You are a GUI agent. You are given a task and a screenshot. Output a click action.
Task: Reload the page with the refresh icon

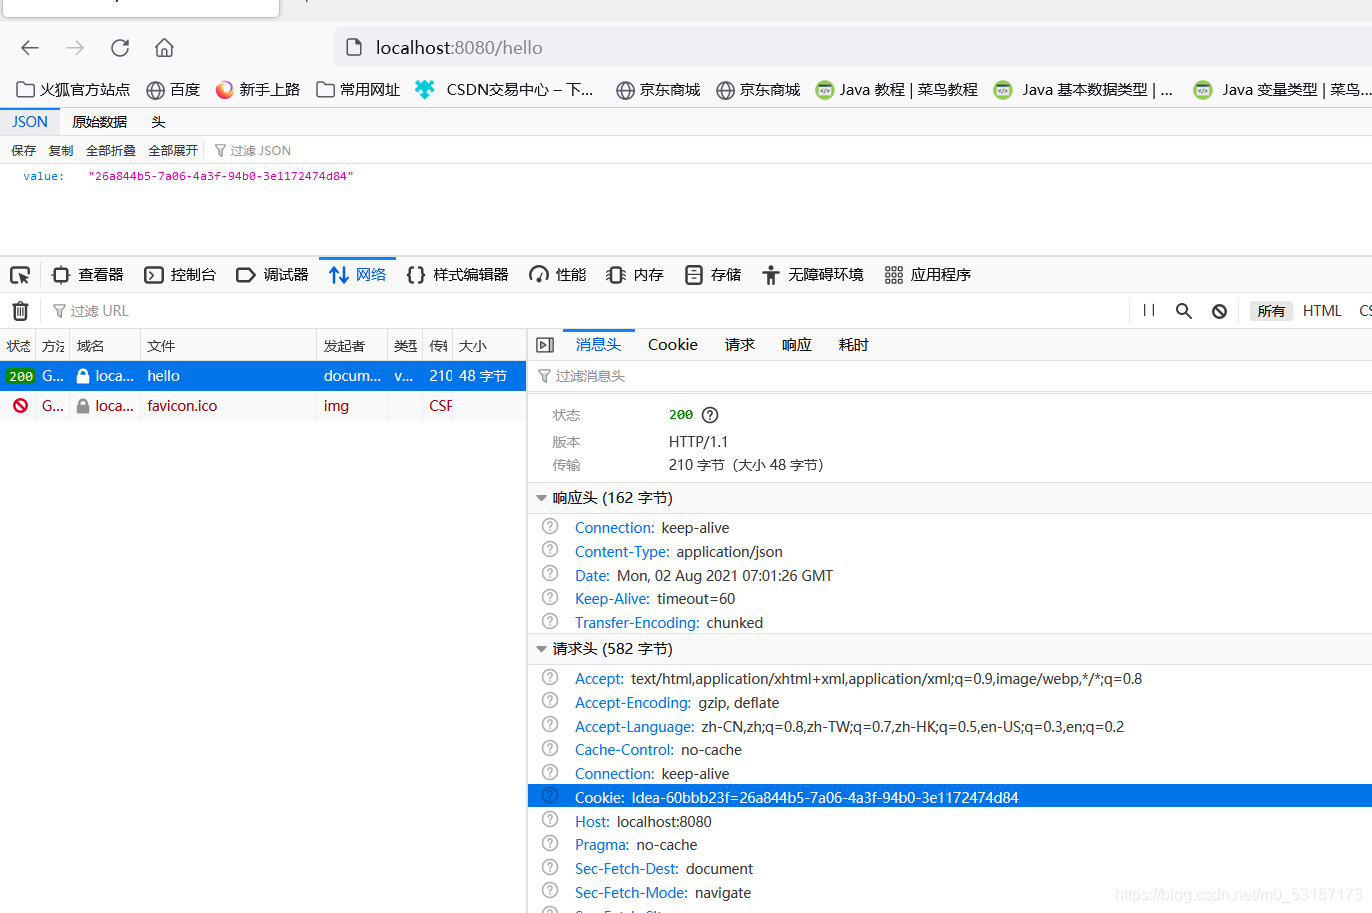click(120, 48)
